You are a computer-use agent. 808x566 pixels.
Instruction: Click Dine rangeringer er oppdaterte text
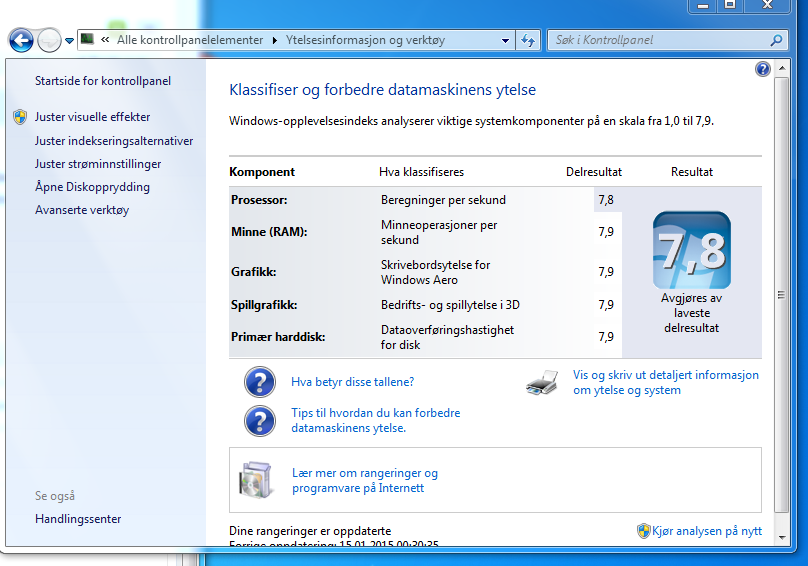tap(310, 531)
